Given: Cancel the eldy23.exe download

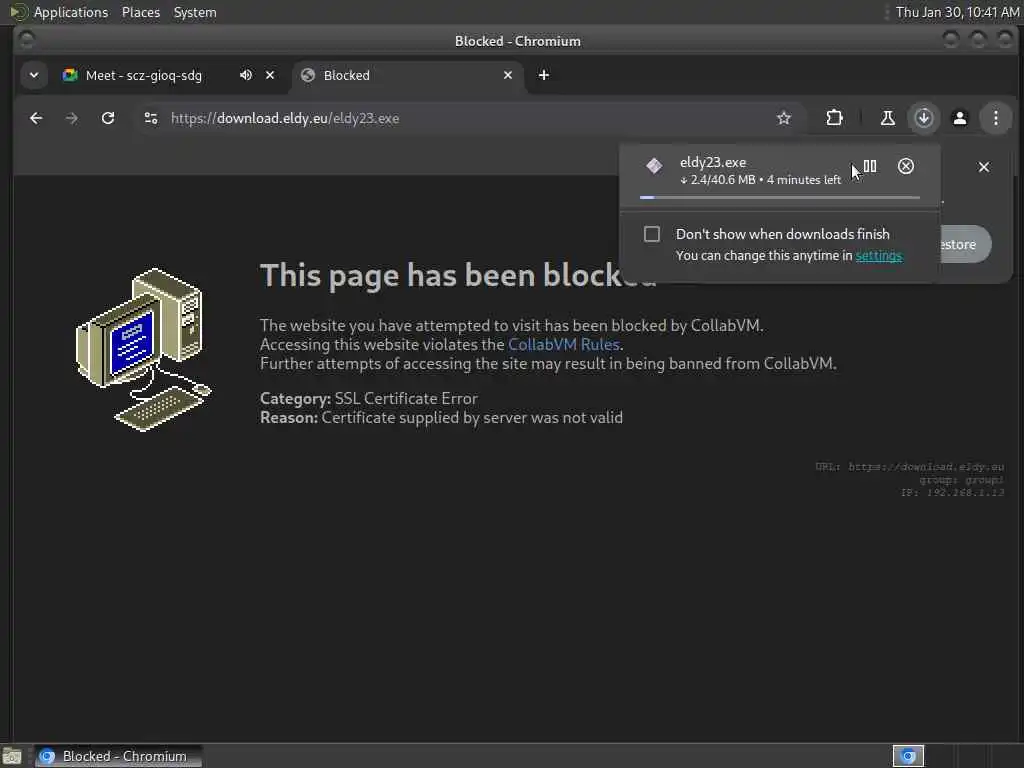Looking at the screenshot, I should 906,167.
